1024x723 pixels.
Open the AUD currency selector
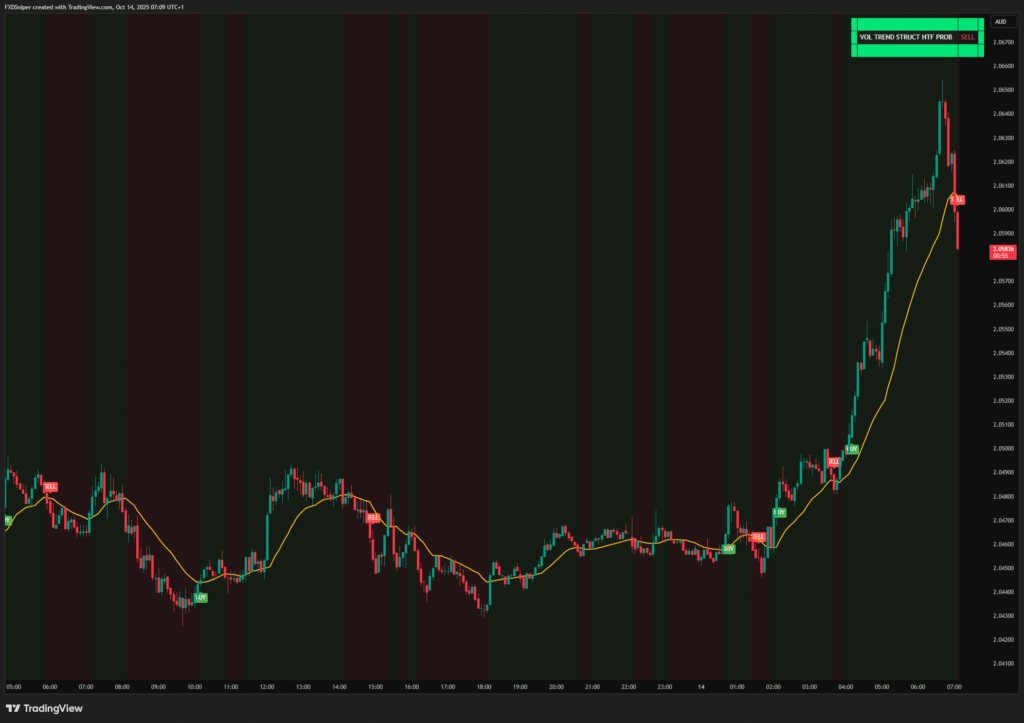[x=1000, y=21]
